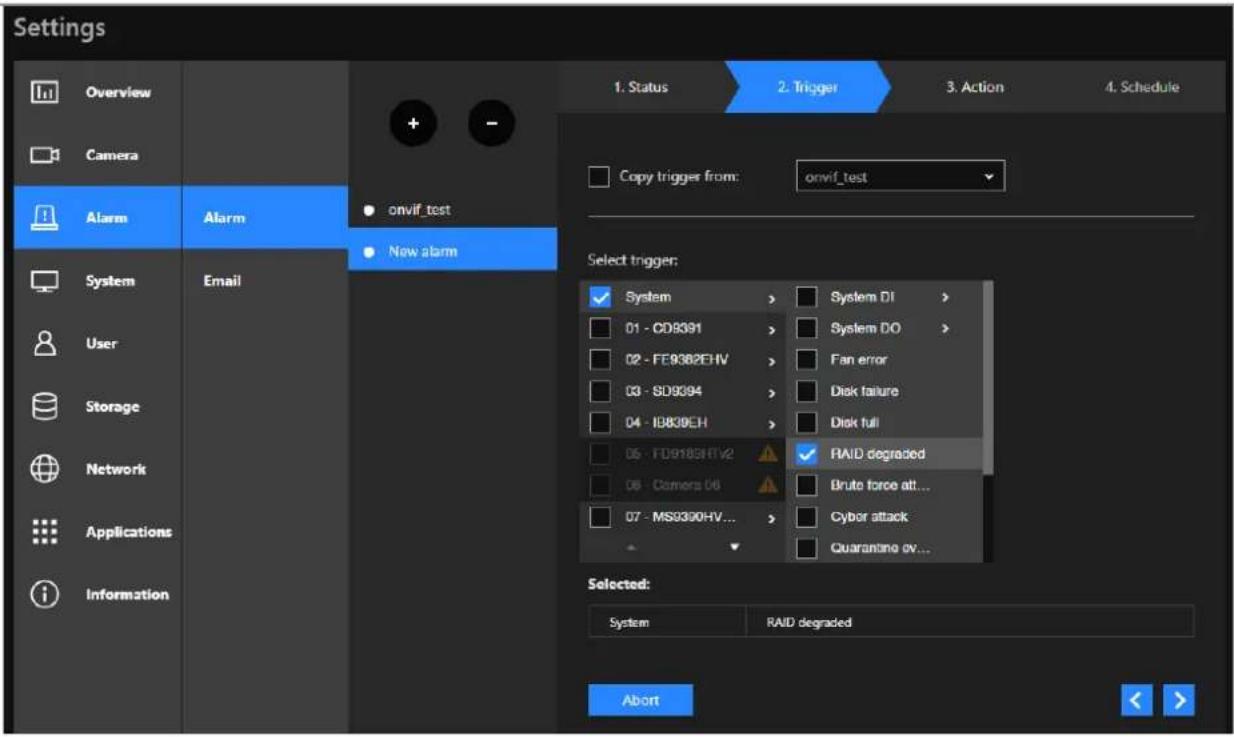Check the Fan error checkbox
The width and height of the screenshot is (1234, 737).
(x=807, y=360)
